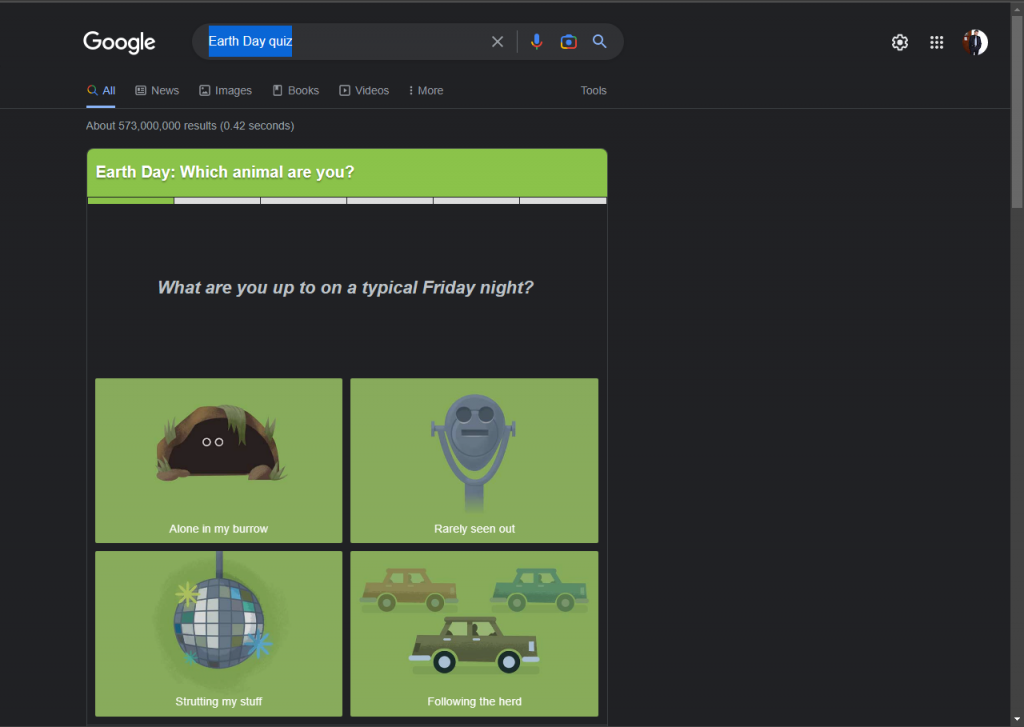
Task: Choose the 'Following the herd' label
Action: coord(474,701)
